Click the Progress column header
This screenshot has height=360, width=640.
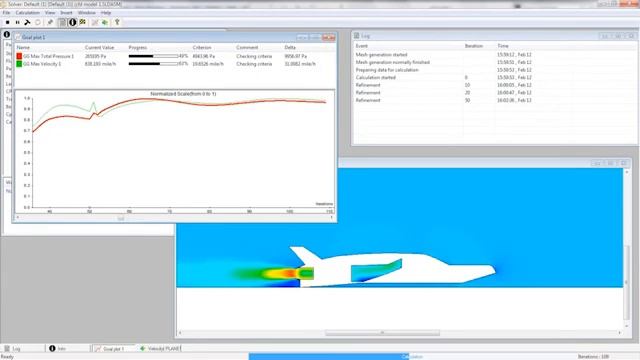138,48
